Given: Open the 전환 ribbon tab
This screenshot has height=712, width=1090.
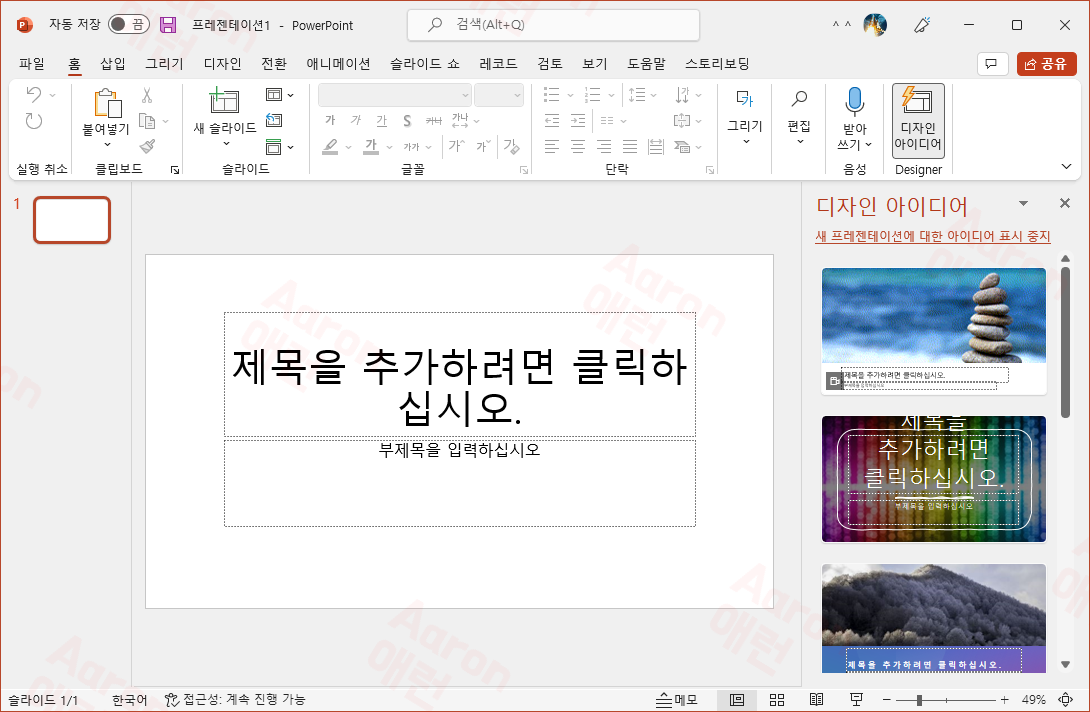Looking at the screenshot, I should coord(274,64).
